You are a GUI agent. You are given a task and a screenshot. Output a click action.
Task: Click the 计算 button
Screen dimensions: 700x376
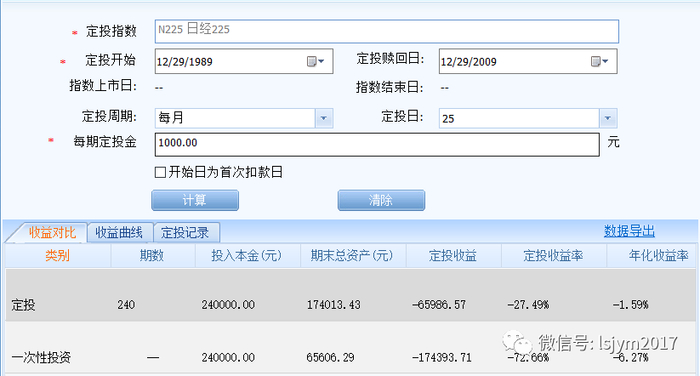[195, 200]
